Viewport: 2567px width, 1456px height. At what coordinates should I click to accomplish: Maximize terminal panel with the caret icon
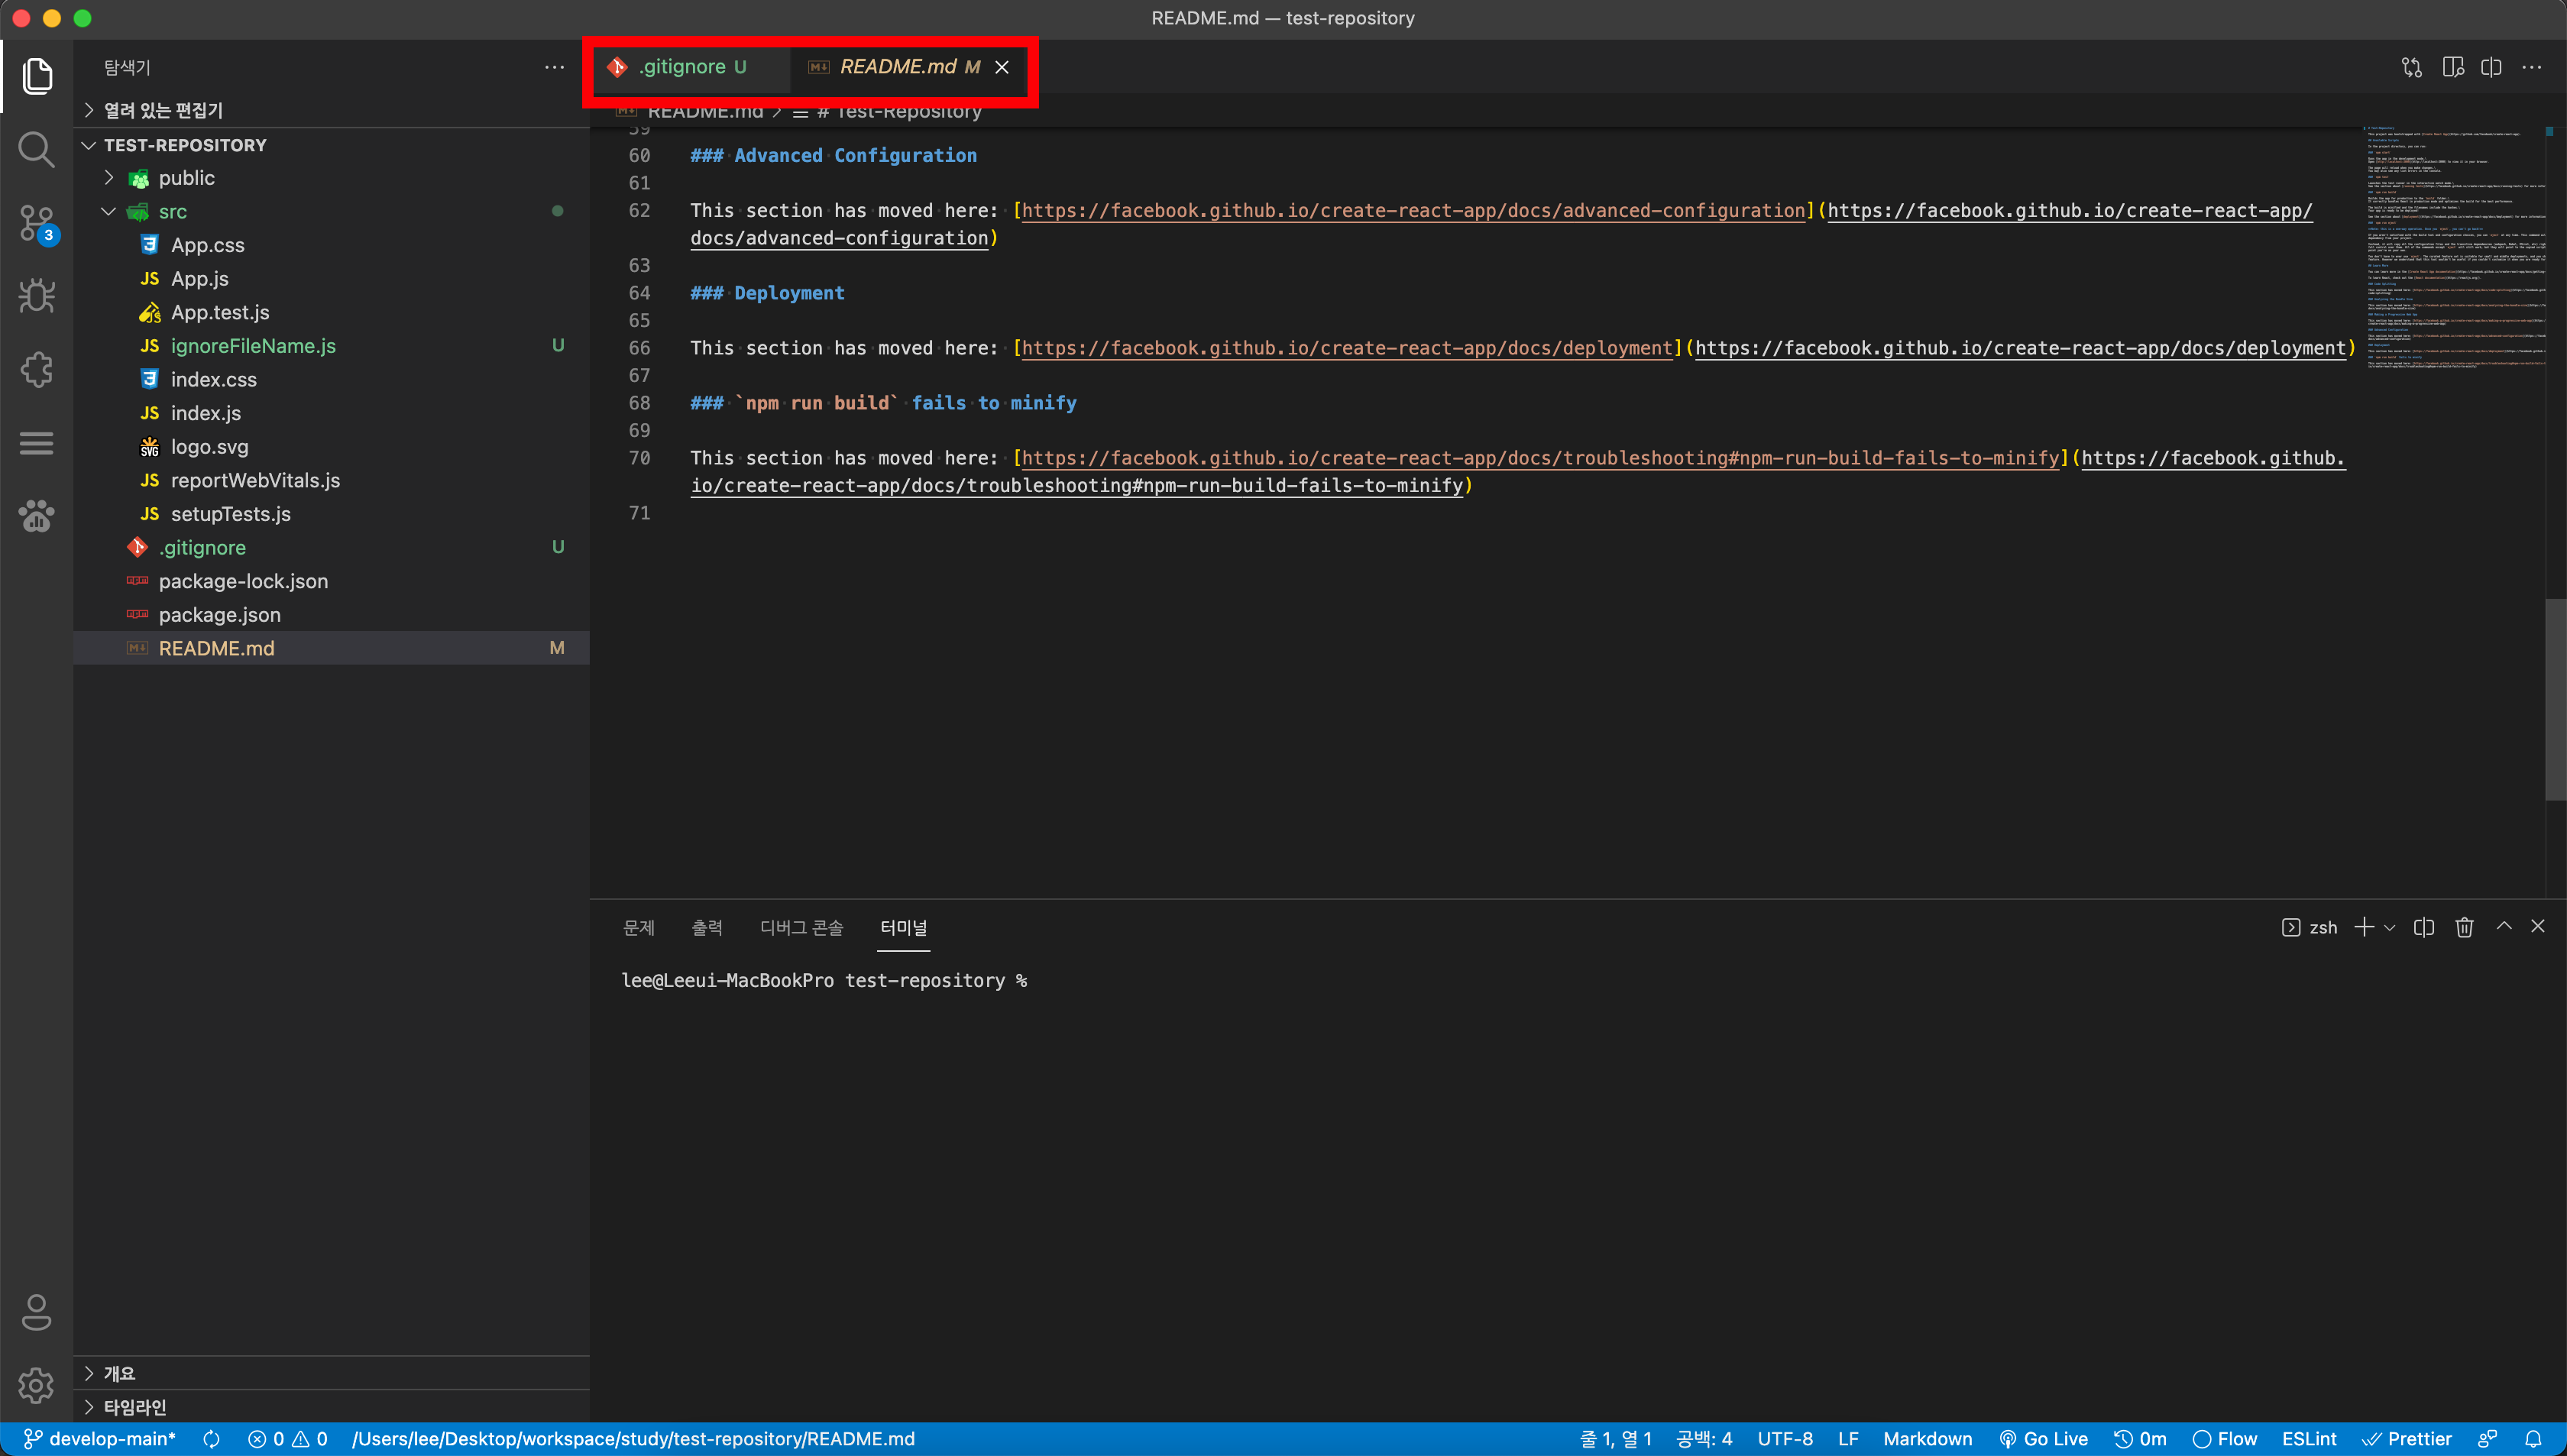[2504, 927]
